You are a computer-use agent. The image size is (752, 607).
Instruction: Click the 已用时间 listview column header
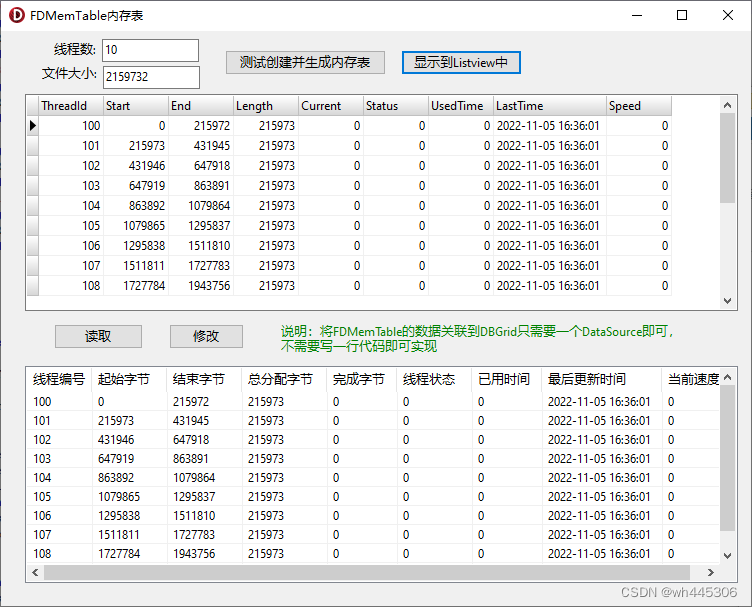(x=507, y=379)
